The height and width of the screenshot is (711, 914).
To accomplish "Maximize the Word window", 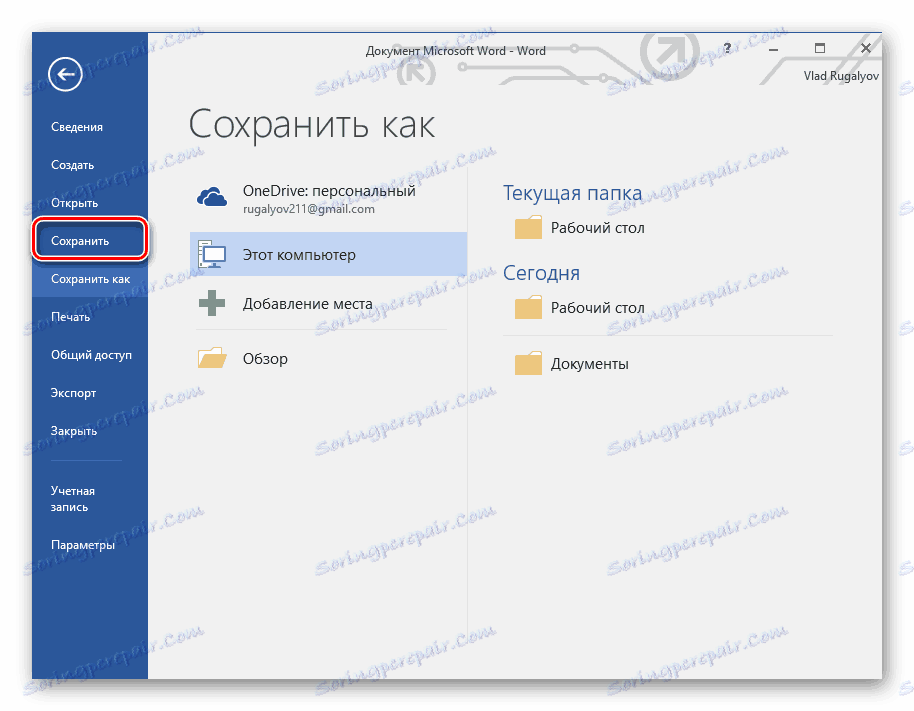I will (x=820, y=48).
